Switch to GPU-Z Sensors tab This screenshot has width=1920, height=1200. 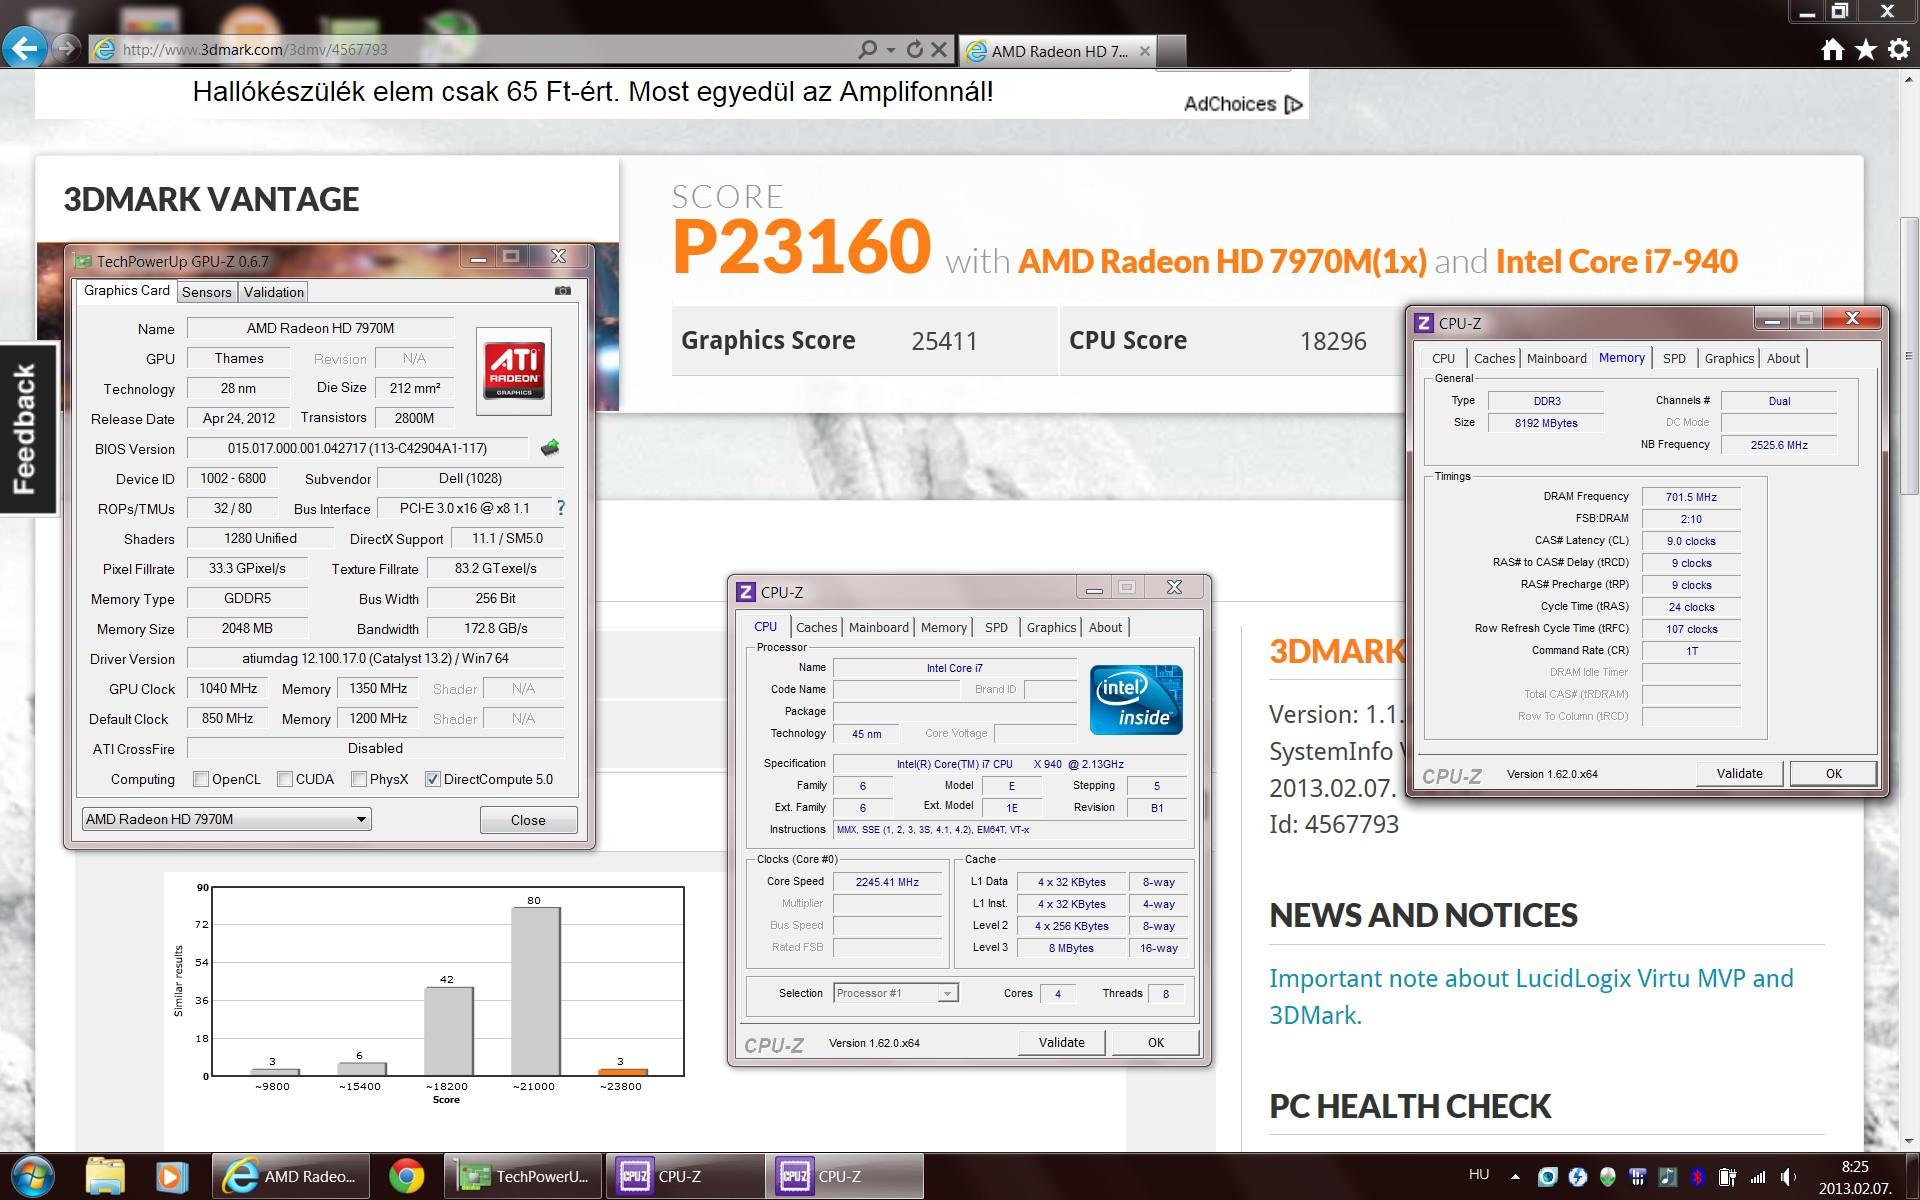207,292
